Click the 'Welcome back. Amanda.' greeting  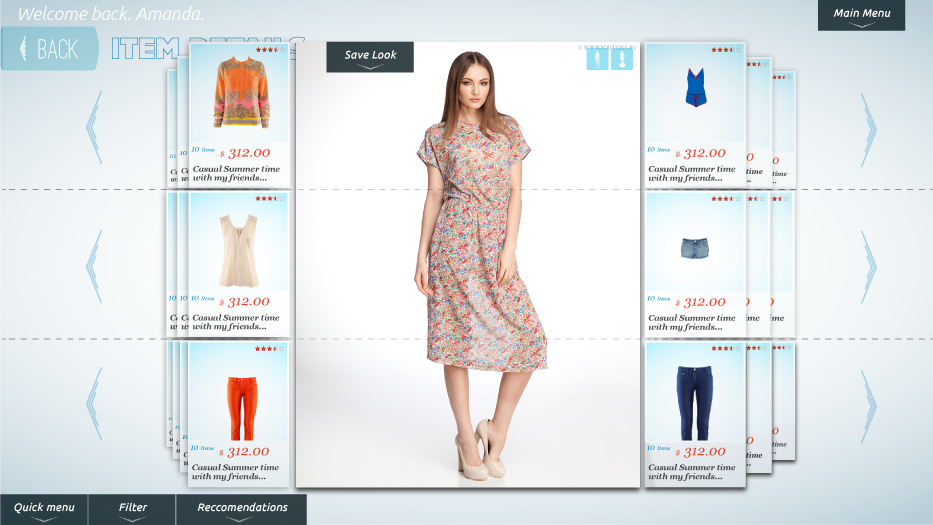[x=111, y=14]
